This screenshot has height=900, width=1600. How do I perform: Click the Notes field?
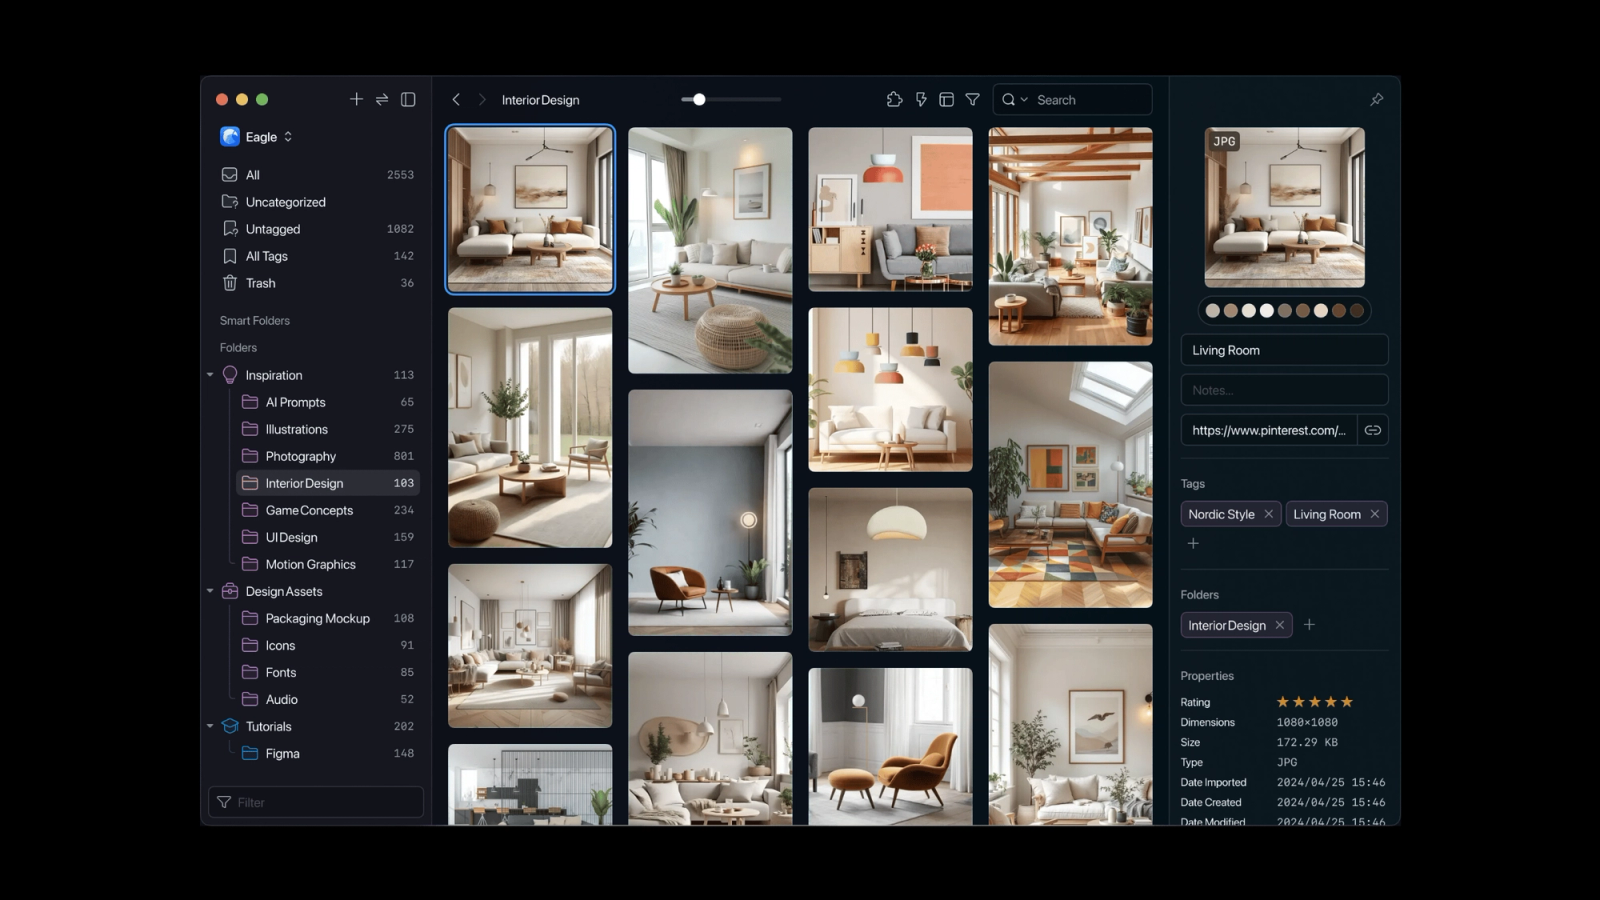click(1284, 390)
